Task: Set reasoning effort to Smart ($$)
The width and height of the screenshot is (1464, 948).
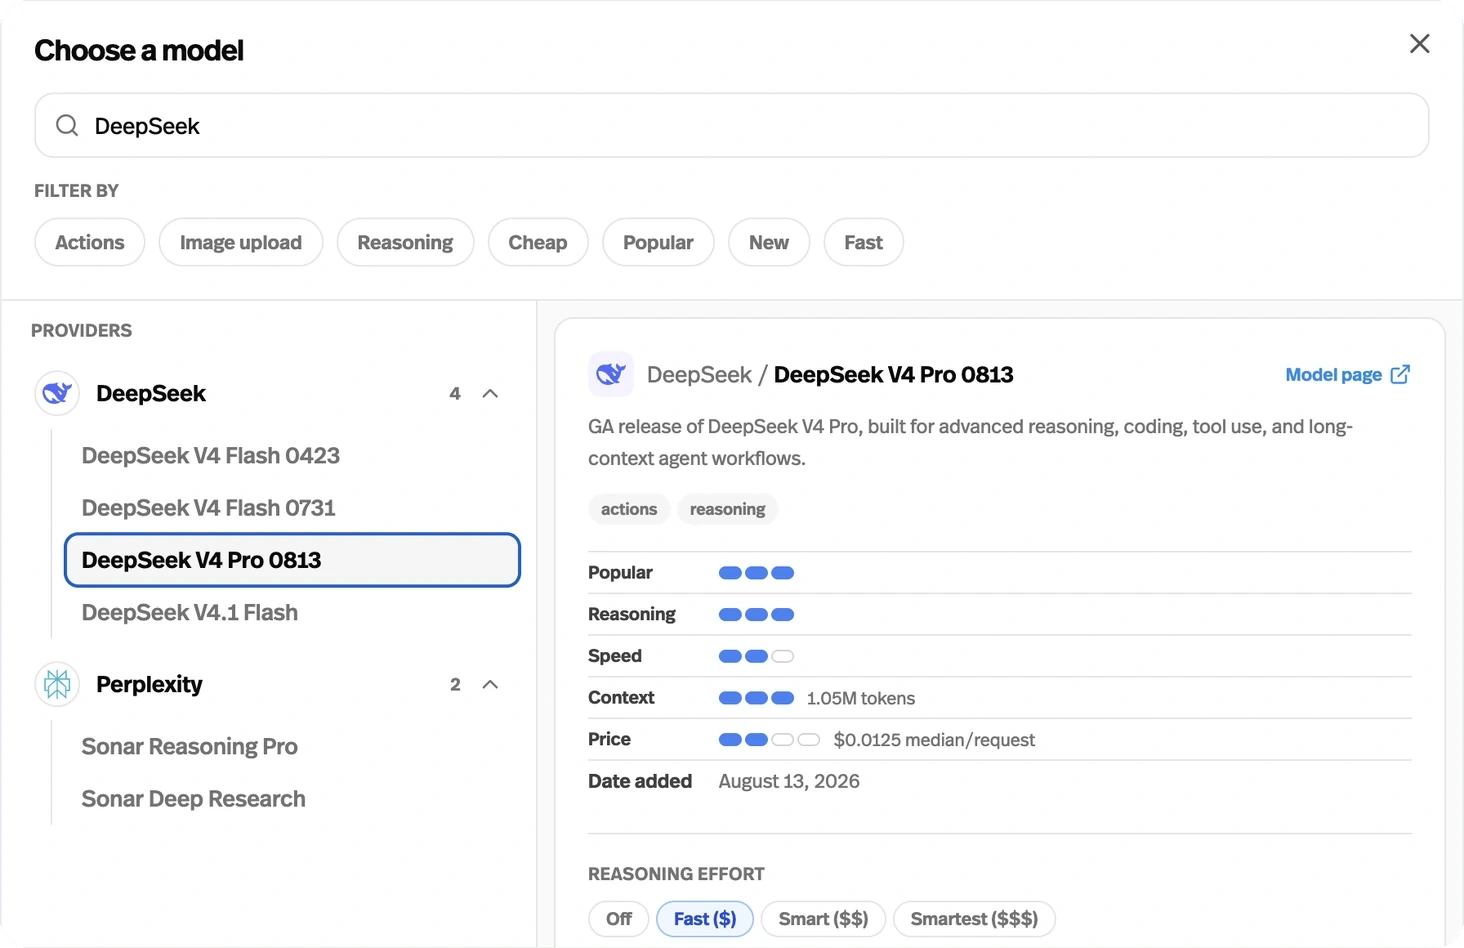Action: click(823, 919)
